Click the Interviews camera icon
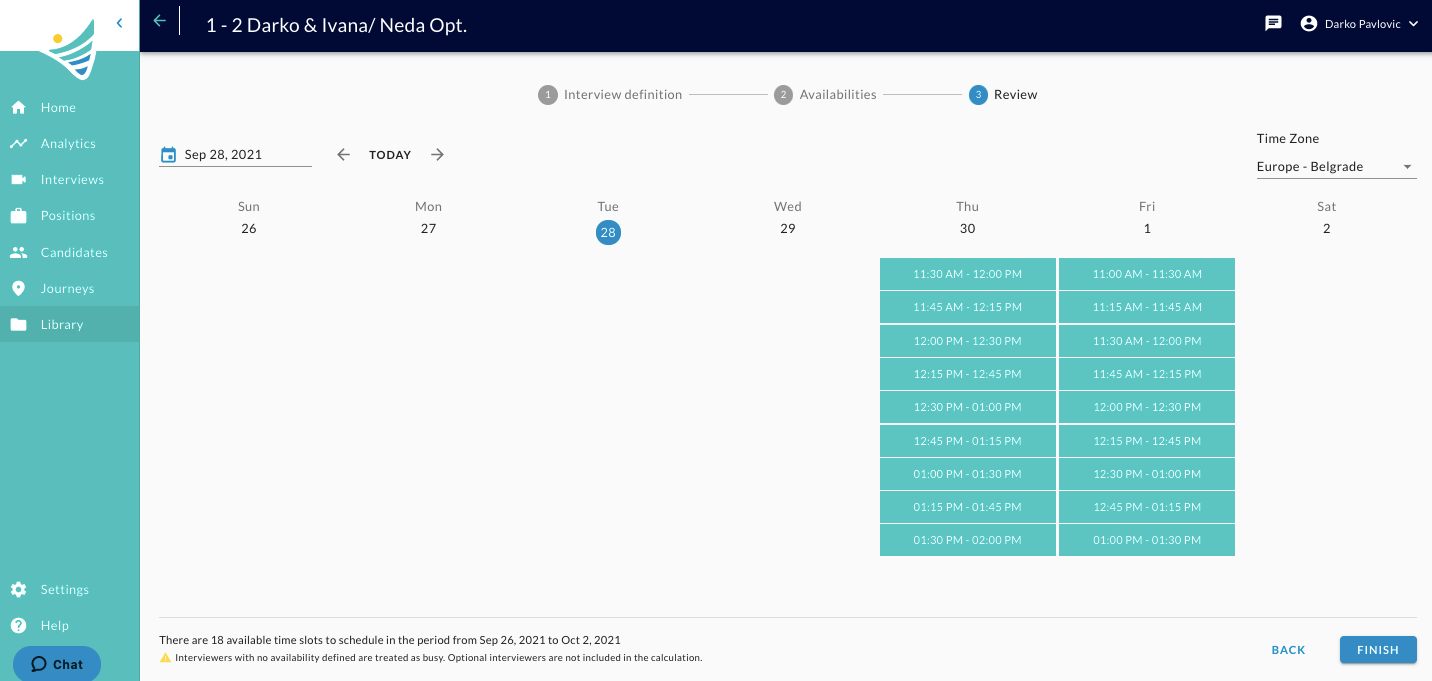 (x=18, y=179)
